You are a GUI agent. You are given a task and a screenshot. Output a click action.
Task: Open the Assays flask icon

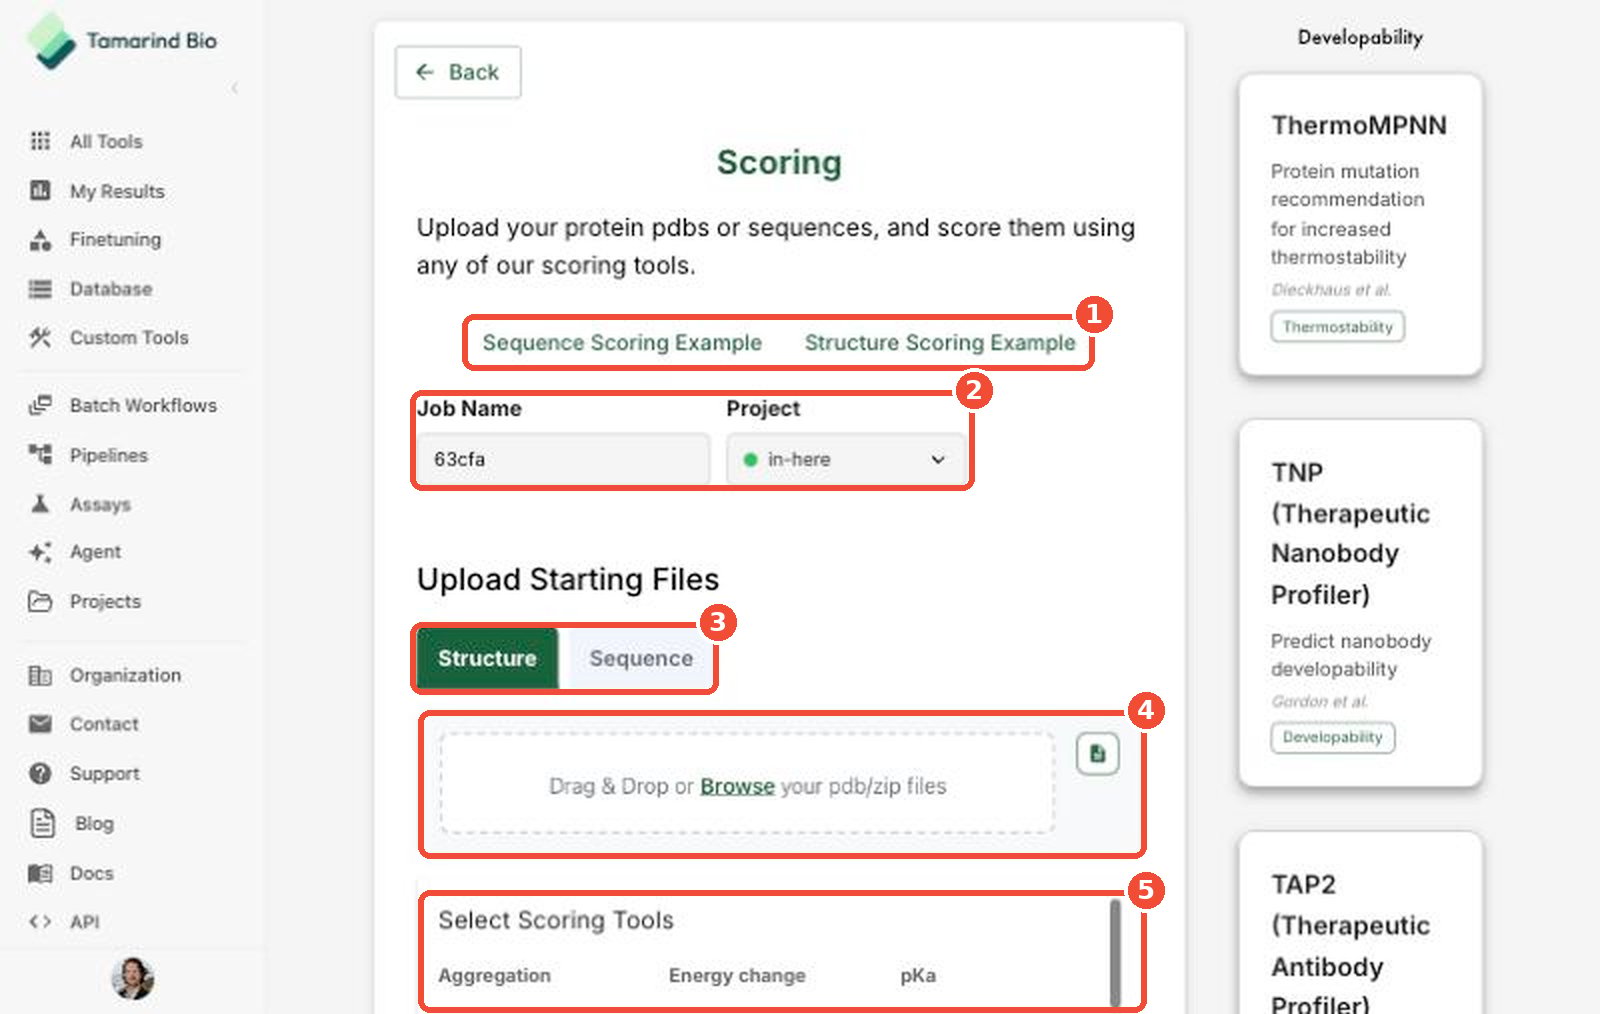point(40,503)
